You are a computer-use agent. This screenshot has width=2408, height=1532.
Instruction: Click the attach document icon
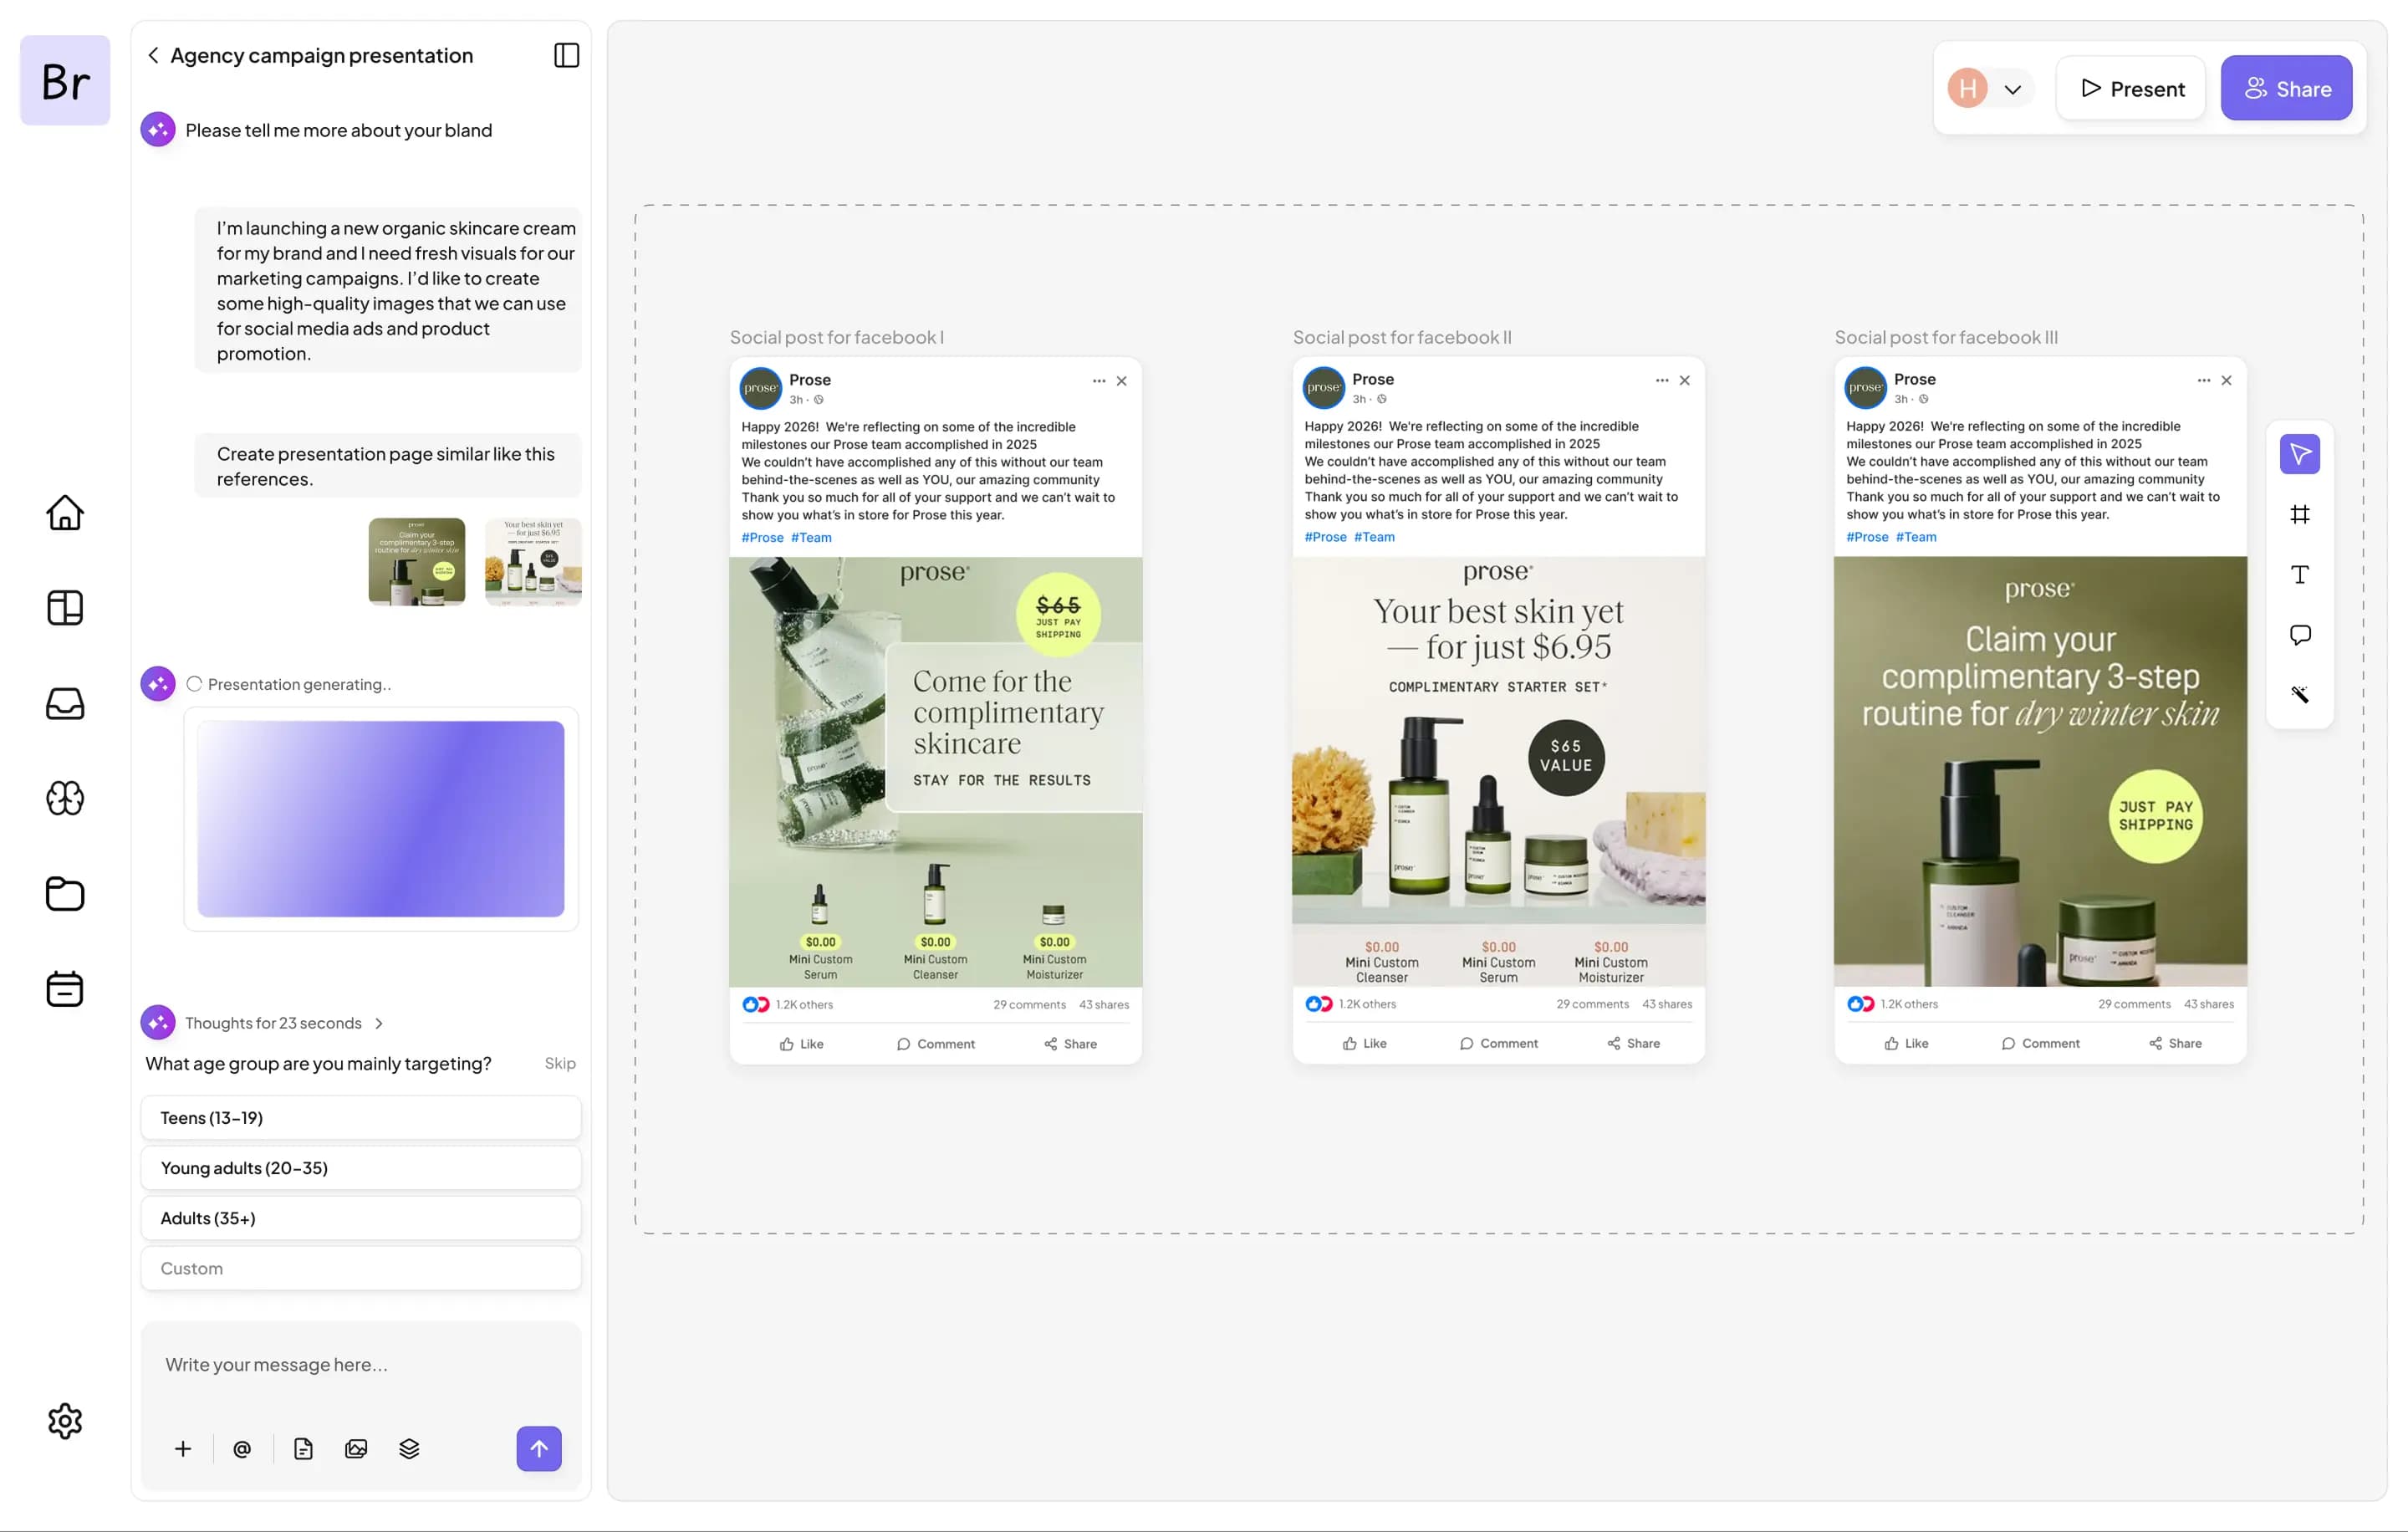[x=303, y=1448]
